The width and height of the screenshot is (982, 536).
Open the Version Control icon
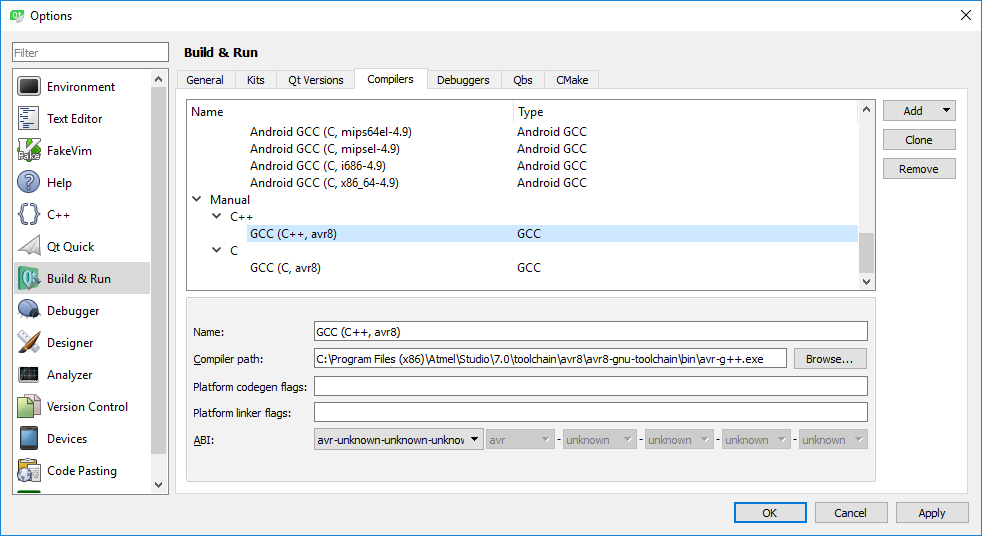29,407
